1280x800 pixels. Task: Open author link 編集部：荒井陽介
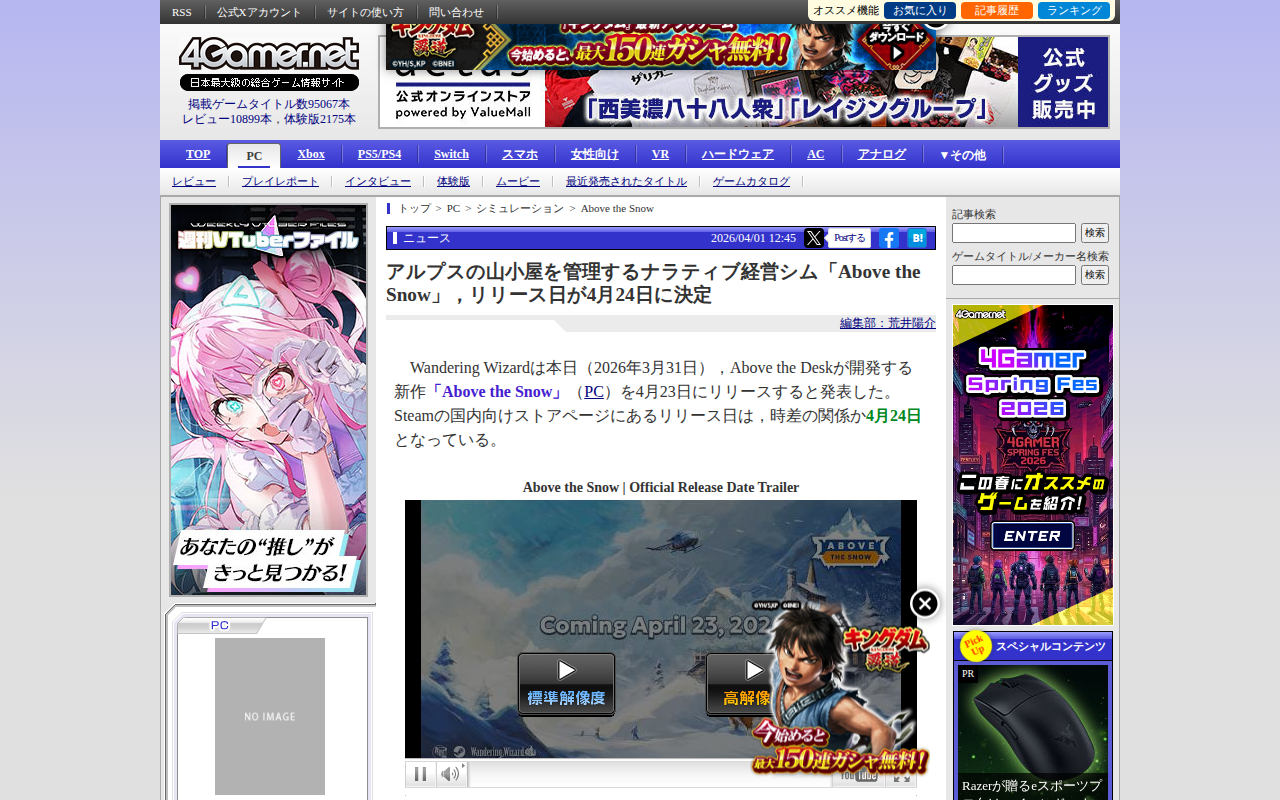pos(888,323)
